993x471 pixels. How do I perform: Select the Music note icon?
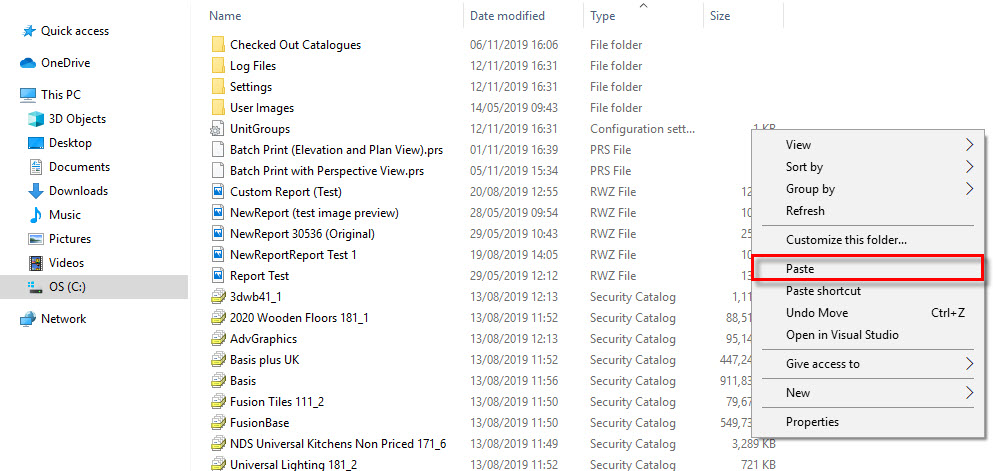[x=36, y=215]
